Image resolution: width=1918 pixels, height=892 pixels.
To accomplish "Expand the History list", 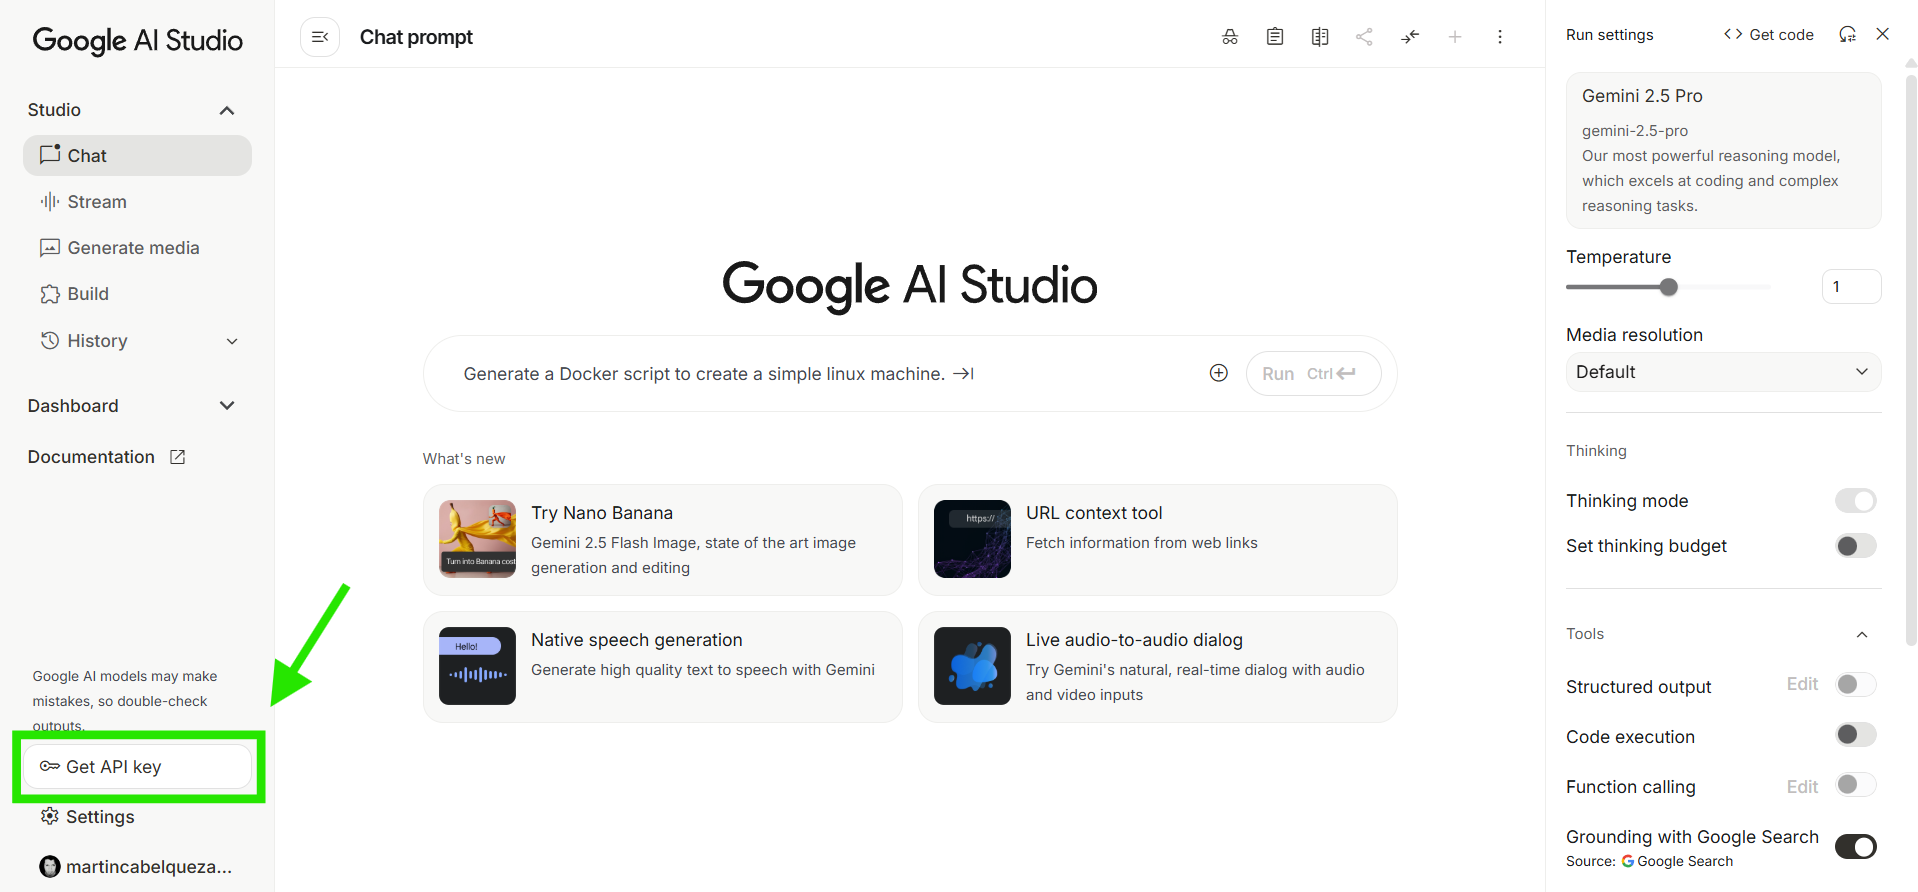I will coord(232,341).
